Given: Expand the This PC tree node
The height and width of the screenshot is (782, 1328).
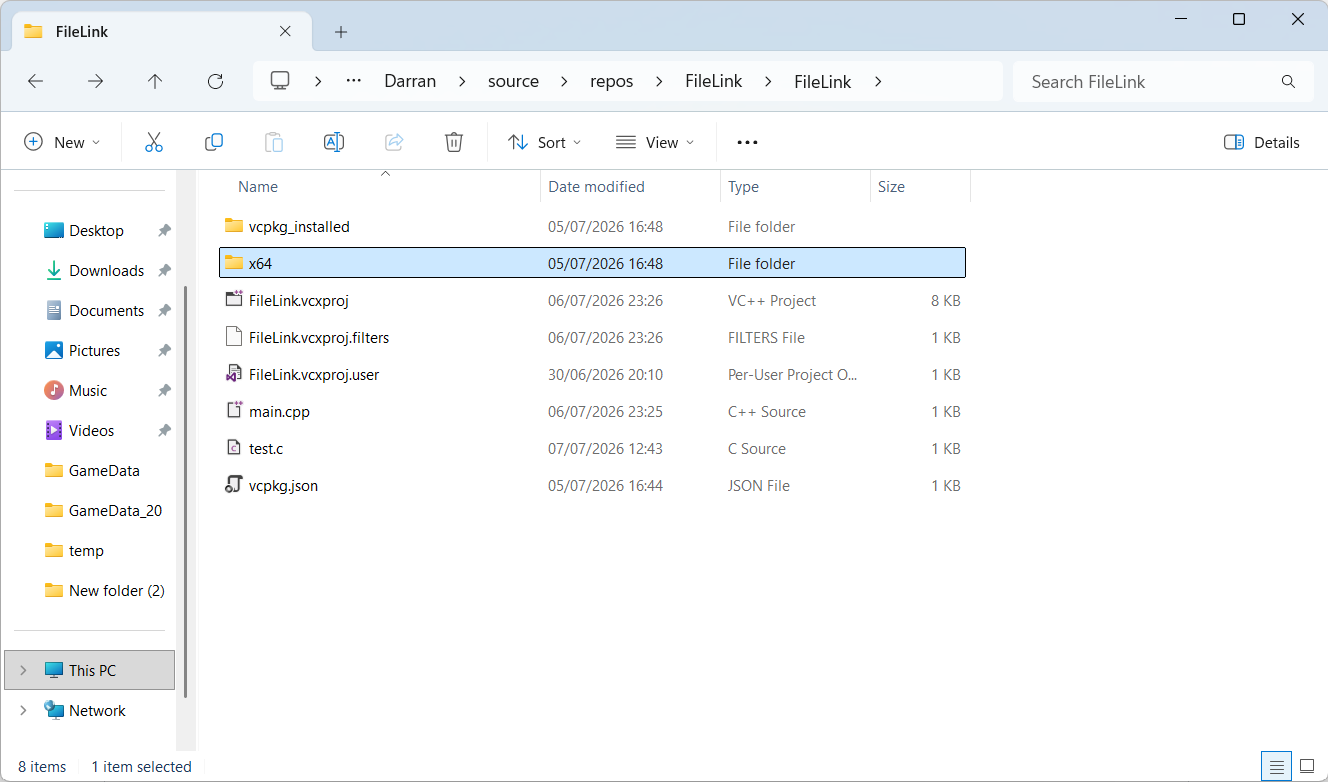Looking at the screenshot, I should tap(23, 670).
